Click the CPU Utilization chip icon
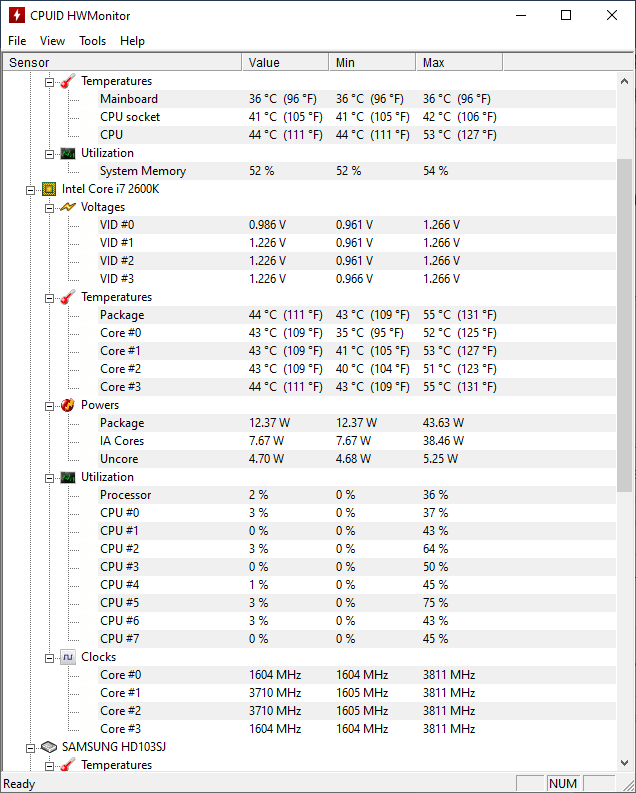Image resolution: width=636 pixels, height=793 pixels. click(68, 477)
